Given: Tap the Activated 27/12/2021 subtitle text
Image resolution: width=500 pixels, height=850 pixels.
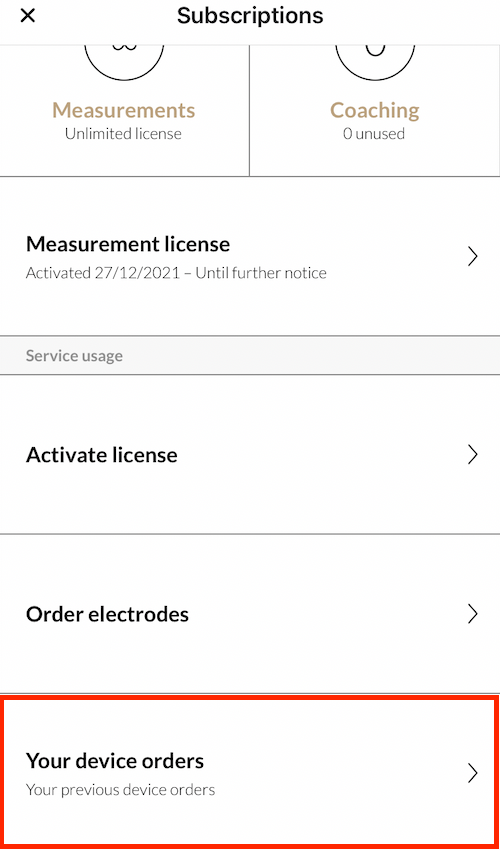Looking at the screenshot, I should [x=176, y=272].
